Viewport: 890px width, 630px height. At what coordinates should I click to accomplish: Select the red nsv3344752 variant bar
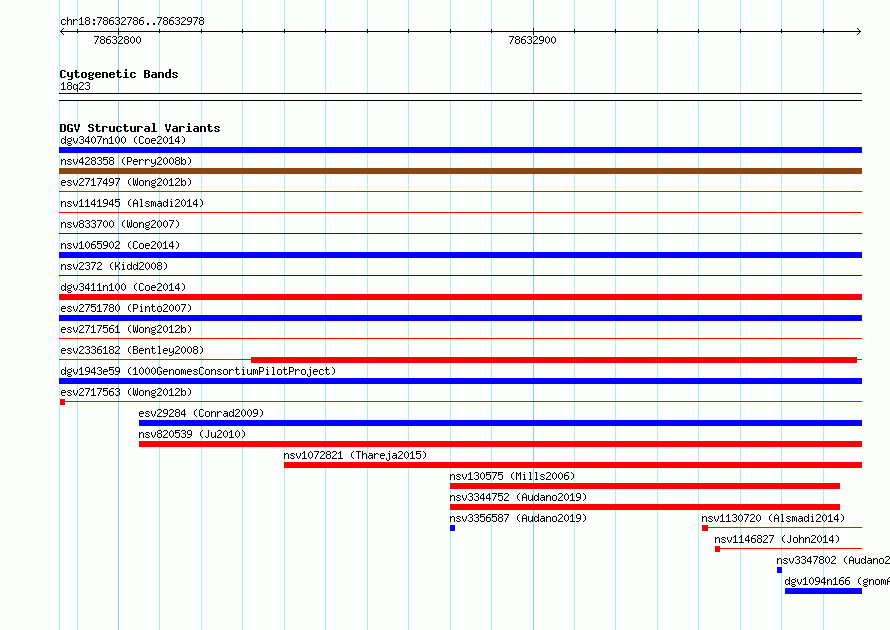(x=645, y=507)
